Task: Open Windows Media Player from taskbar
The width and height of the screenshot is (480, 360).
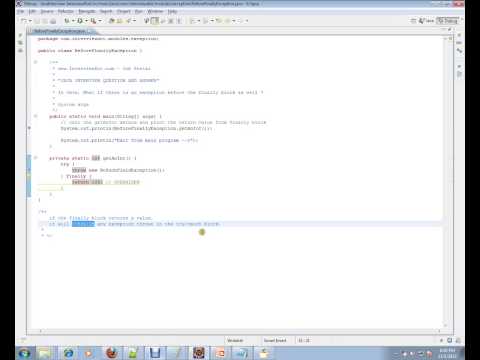Action: [x=89, y=353]
